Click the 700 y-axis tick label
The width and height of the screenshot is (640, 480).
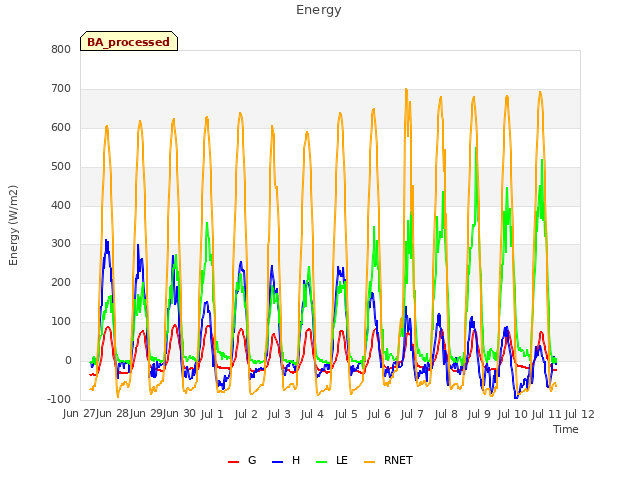point(61,88)
